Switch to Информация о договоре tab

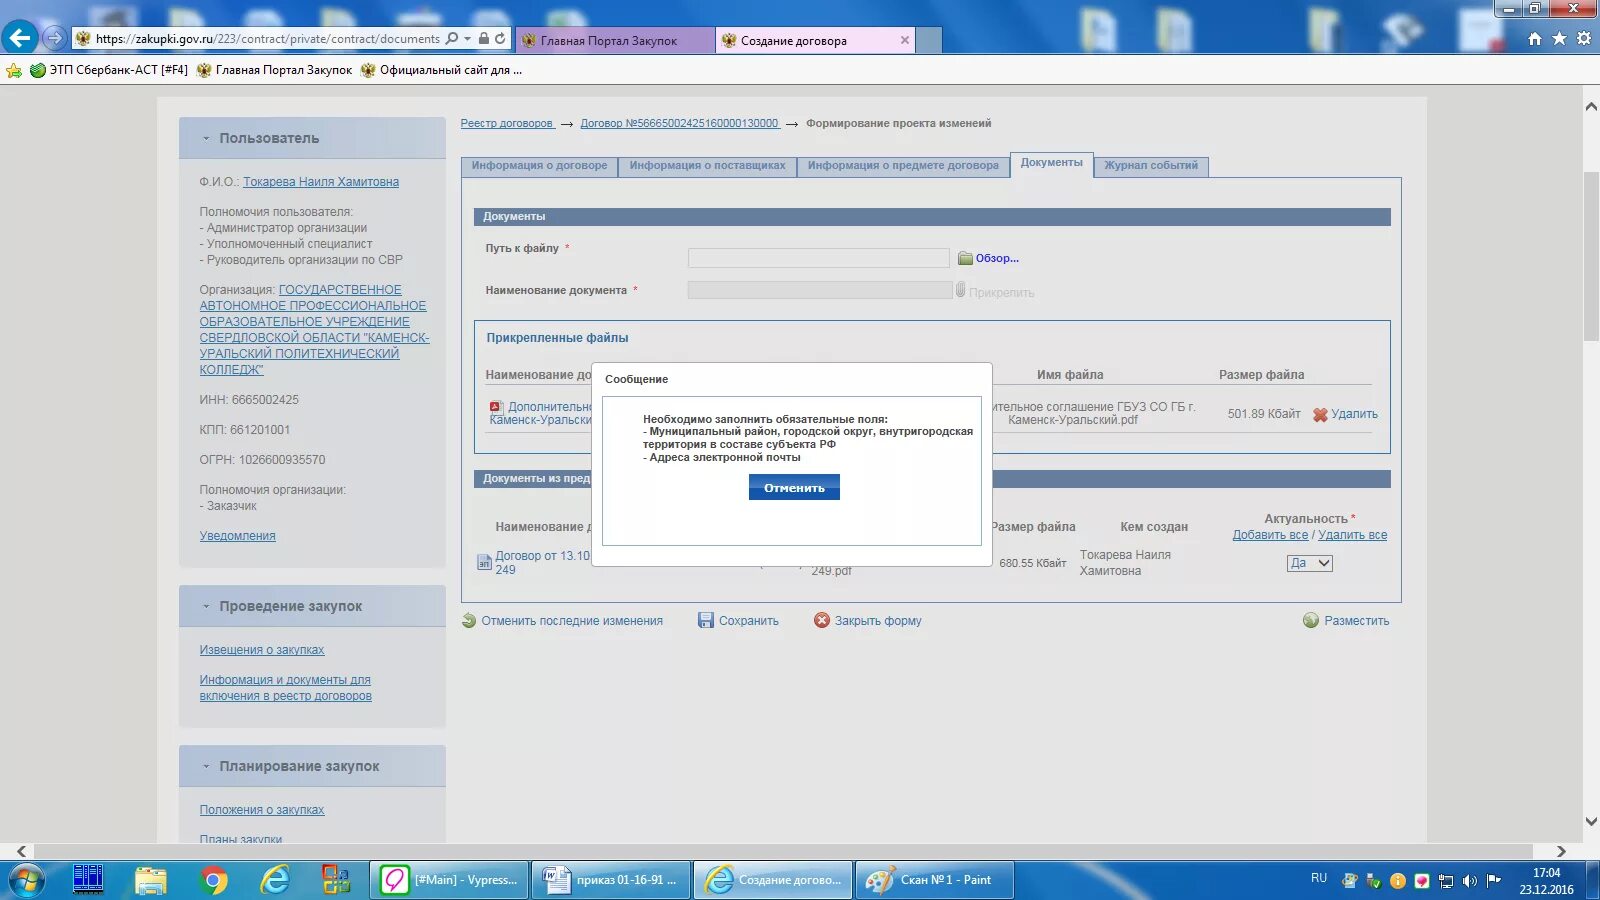pyautogui.click(x=539, y=166)
